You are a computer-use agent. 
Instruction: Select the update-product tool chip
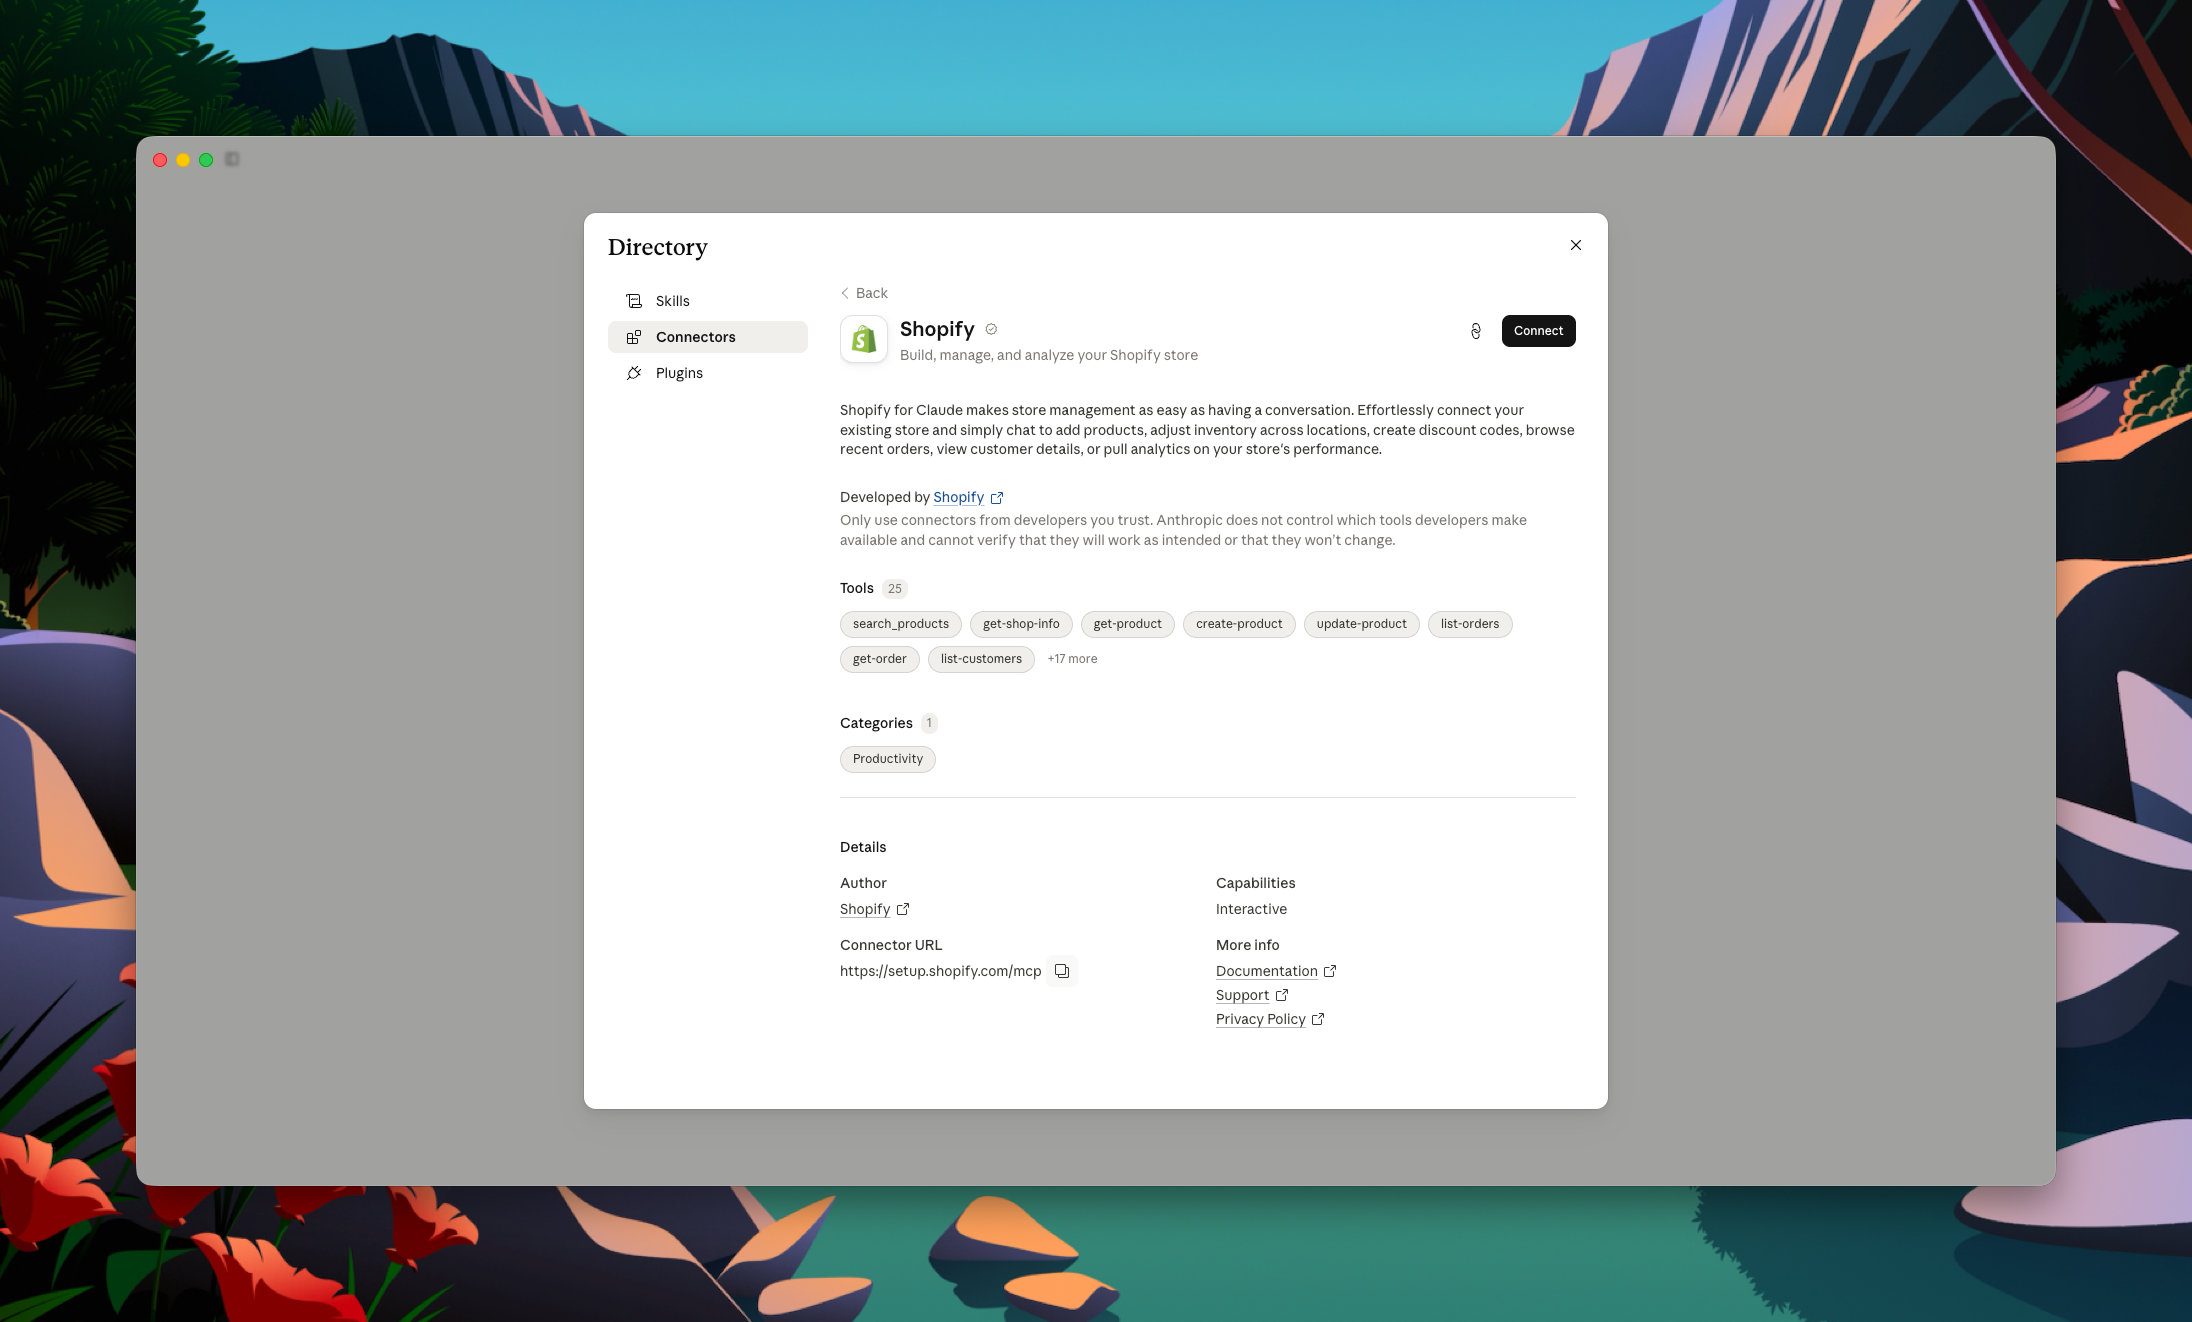pyautogui.click(x=1361, y=624)
